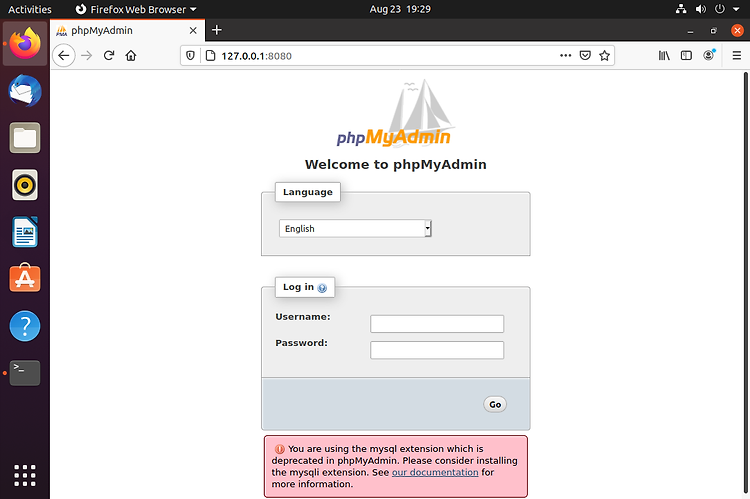Click the address bar URL 127.0.0.1:8080

click(x=256, y=56)
